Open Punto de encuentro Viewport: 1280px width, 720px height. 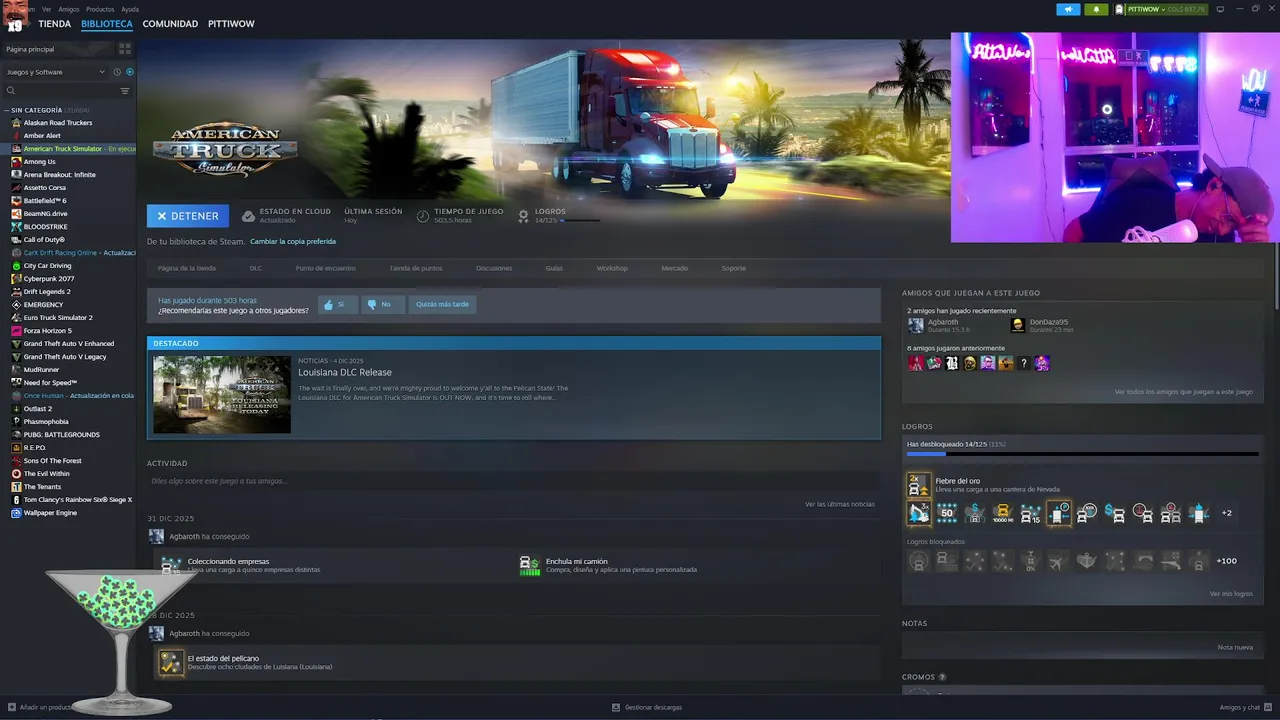tap(325, 268)
